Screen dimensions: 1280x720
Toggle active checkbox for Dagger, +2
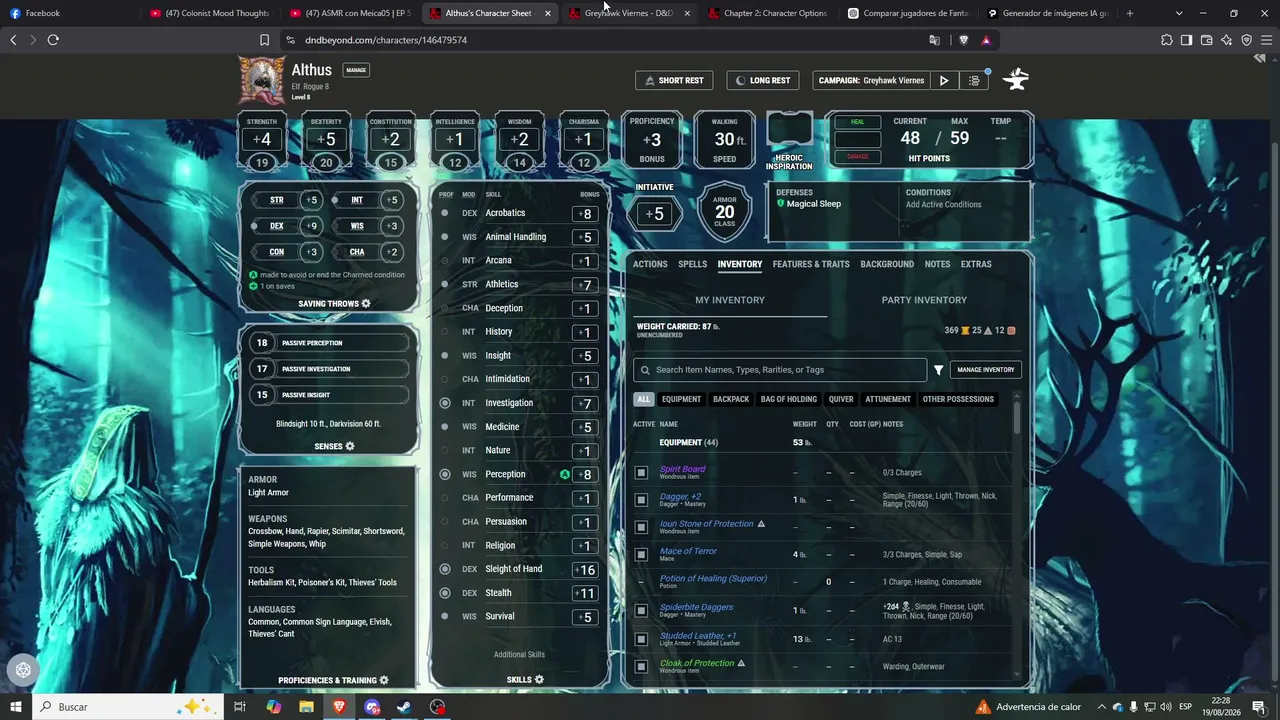coord(641,500)
